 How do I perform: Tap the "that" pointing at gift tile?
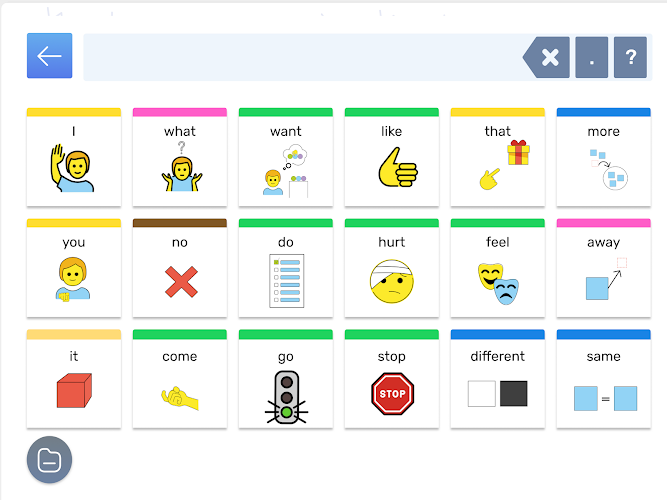coord(498,157)
